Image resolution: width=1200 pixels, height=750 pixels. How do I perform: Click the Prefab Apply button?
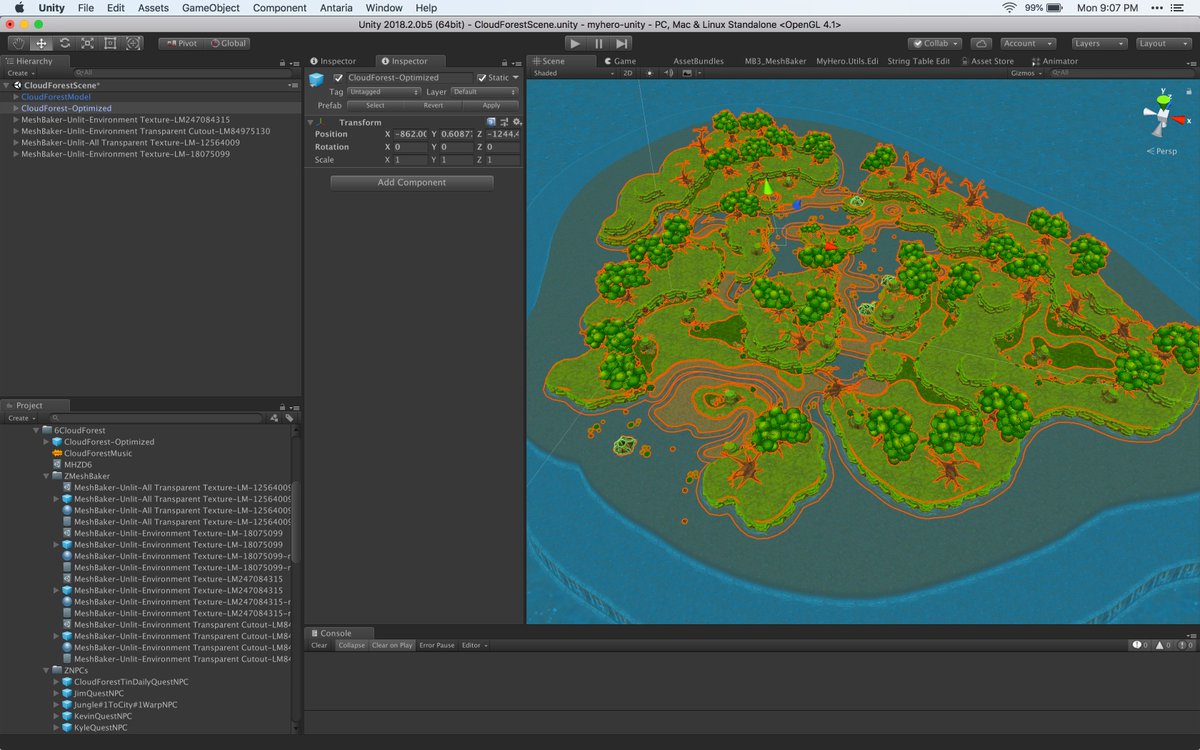(x=491, y=105)
